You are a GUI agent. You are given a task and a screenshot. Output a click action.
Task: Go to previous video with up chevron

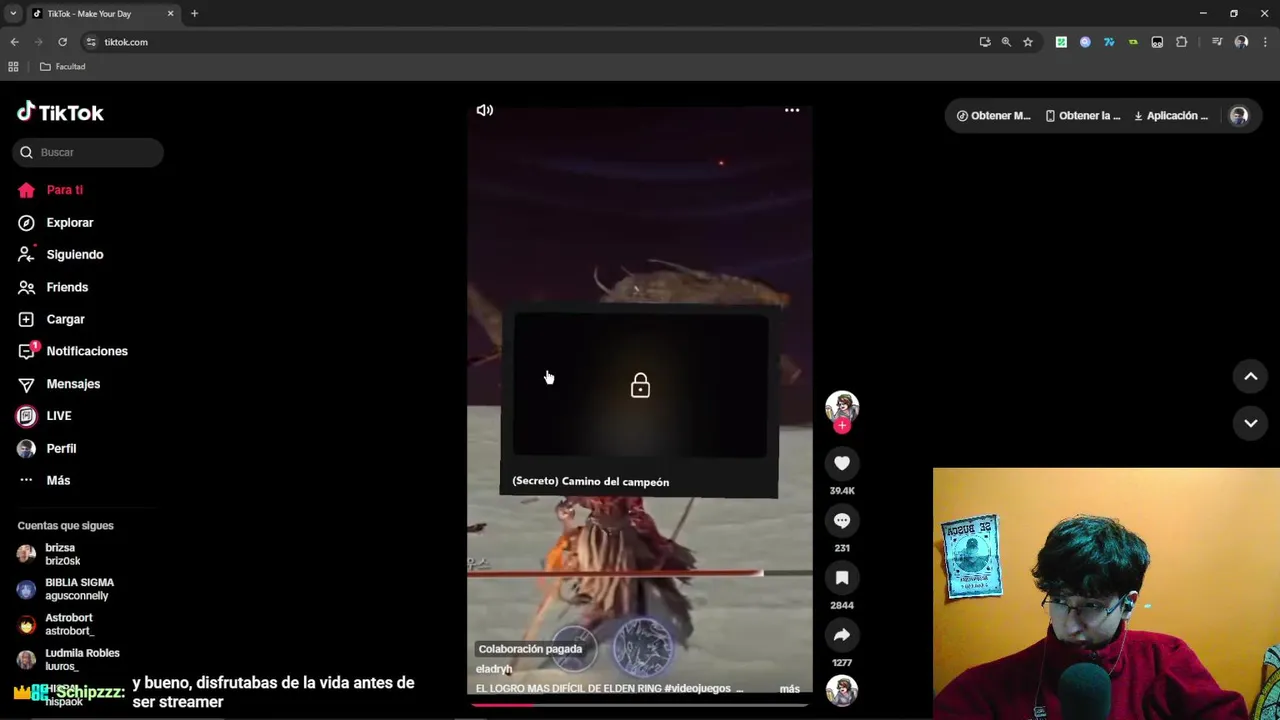tap(1250, 377)
